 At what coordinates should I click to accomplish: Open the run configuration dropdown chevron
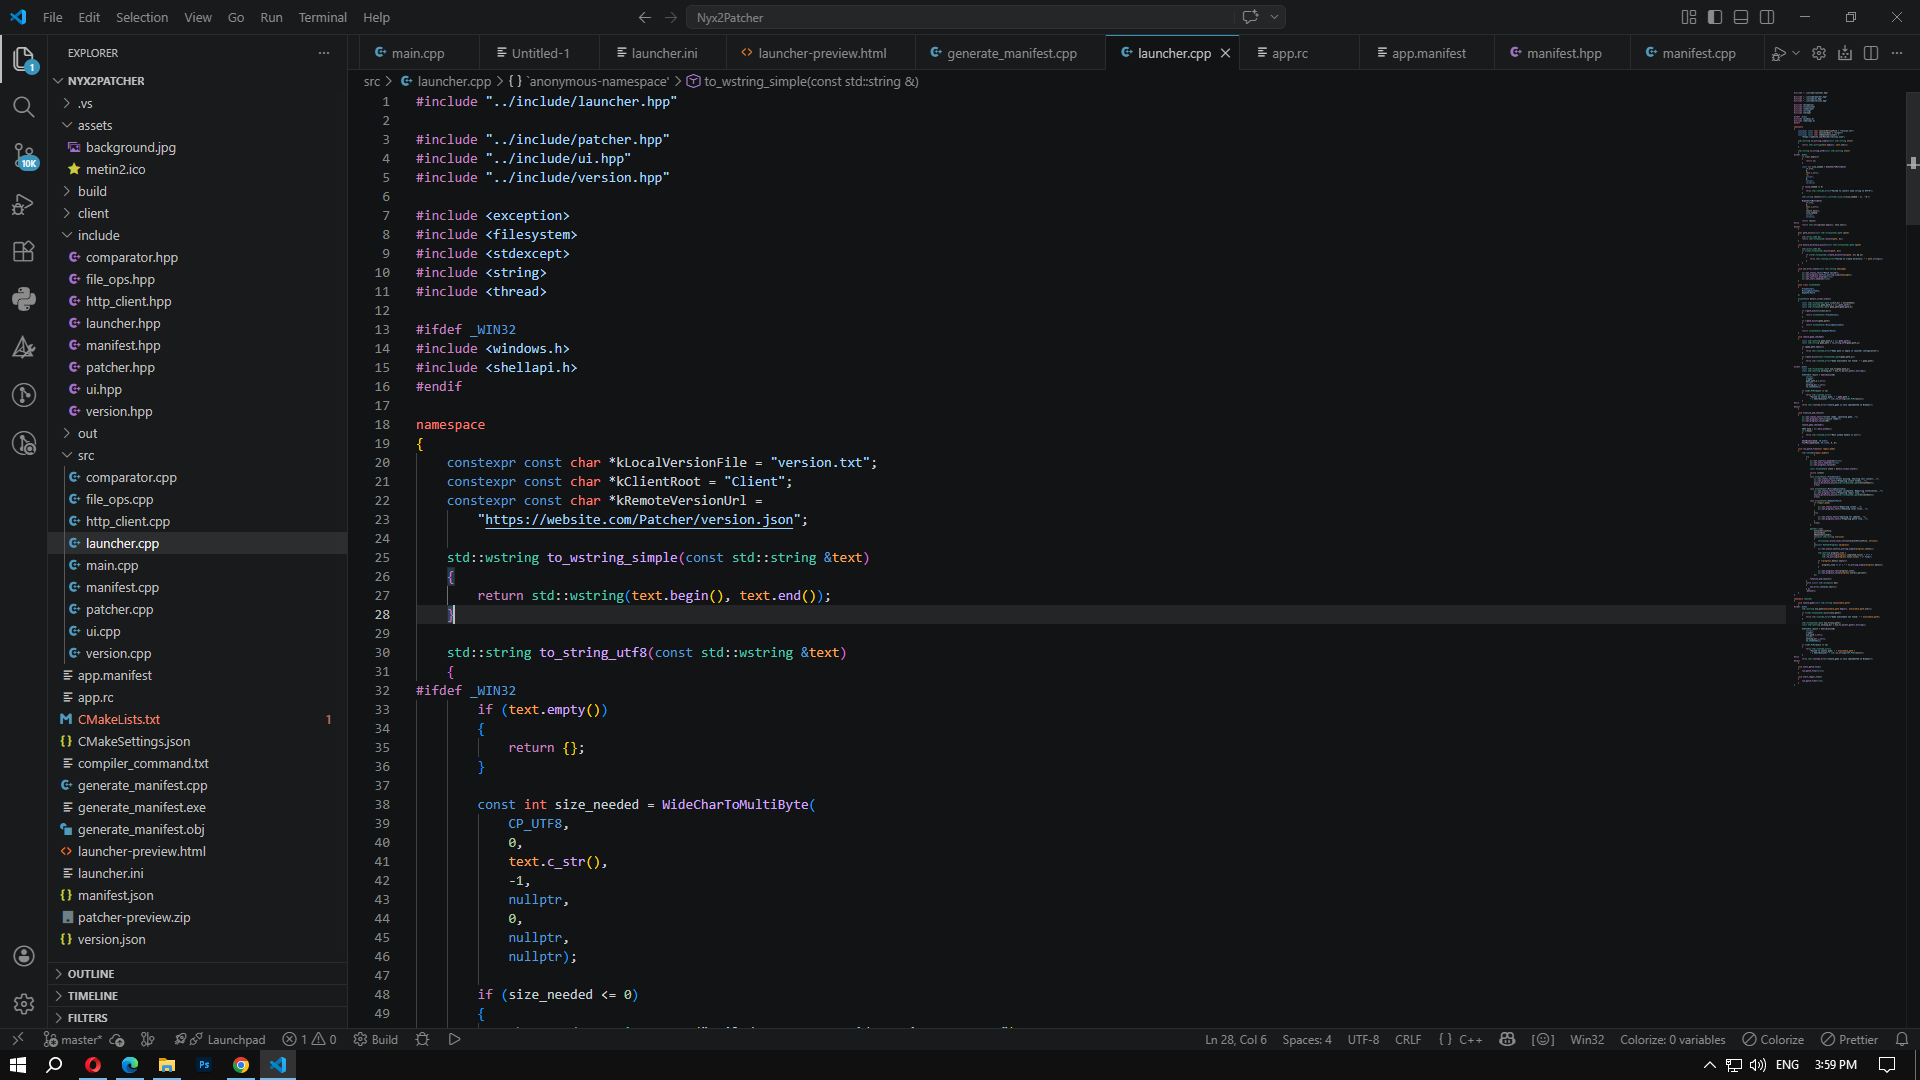[x=1795, y=53]
